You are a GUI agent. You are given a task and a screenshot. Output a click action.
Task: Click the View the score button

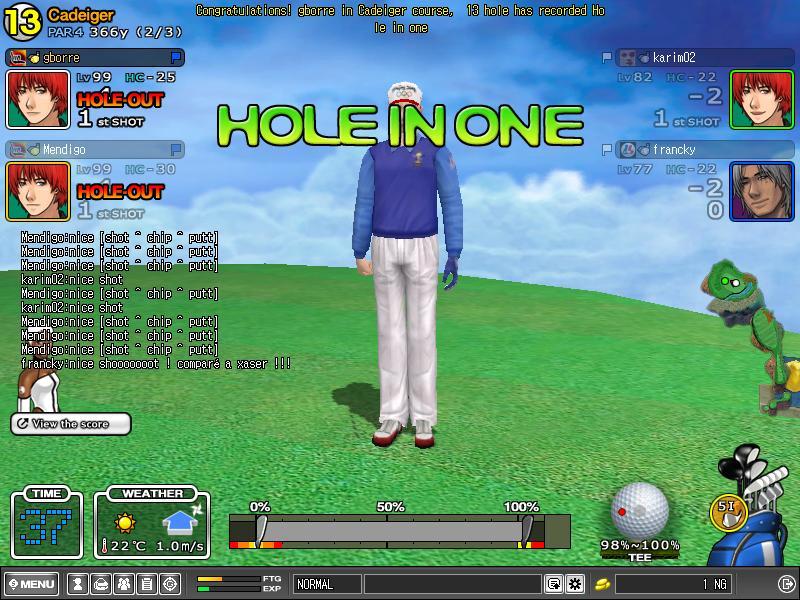[x=71, y=424]
